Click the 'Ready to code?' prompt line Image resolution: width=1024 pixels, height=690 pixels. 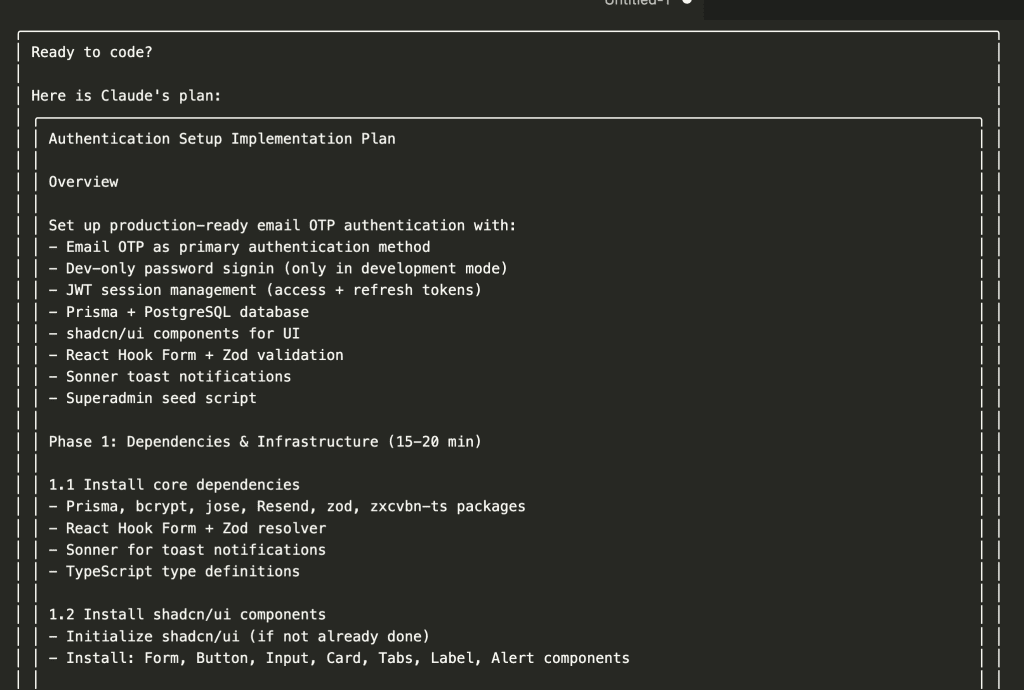pyautogui.click(x=92, y=52)
